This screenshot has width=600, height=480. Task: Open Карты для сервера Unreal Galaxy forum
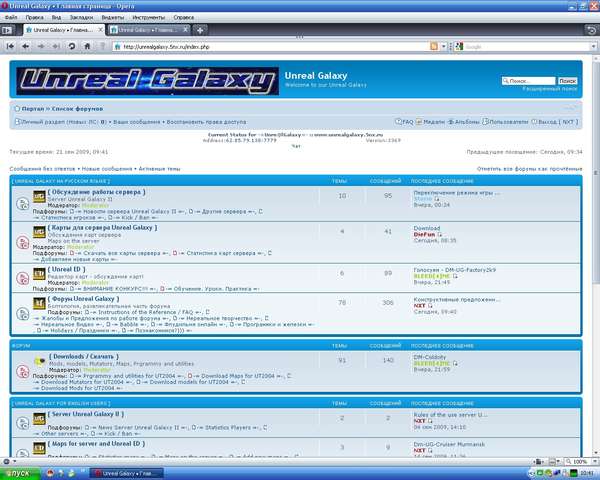tap(103, 228)
